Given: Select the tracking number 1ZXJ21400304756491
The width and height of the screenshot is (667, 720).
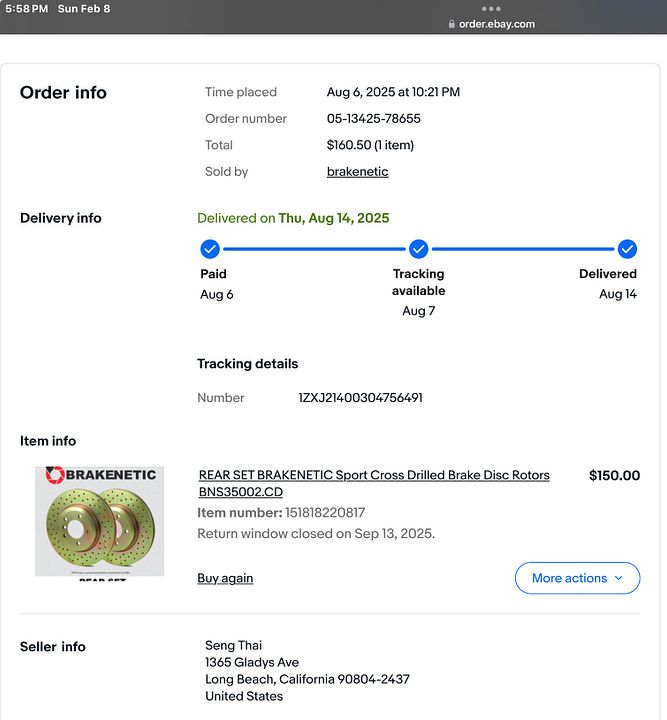Looking at the screenshot, I should tap(360, 398).
